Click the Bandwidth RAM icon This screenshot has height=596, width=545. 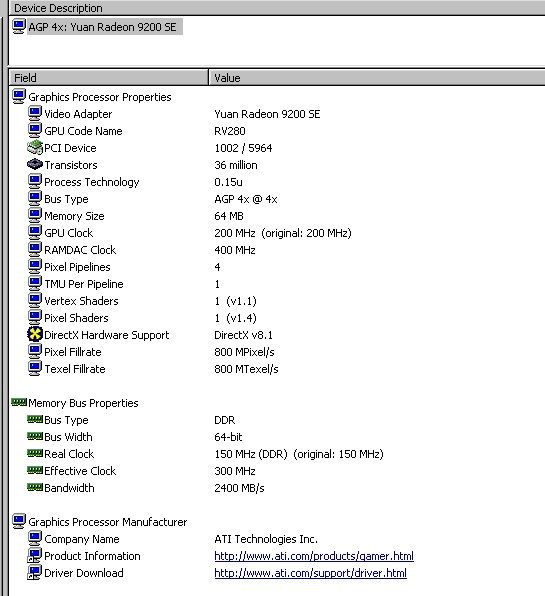(x=35, y=487)
